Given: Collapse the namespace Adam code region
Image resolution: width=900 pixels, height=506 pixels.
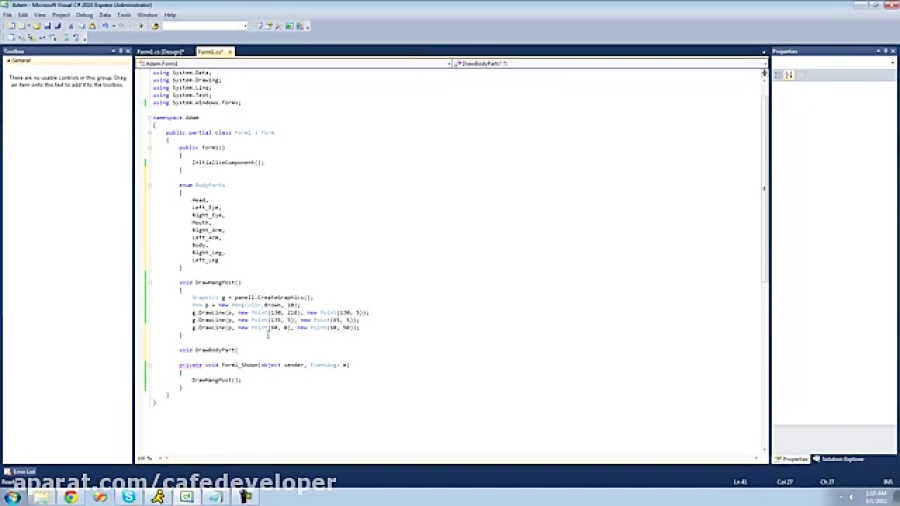Looking at the screenshot, I should pyautogui.click(x=150, y=118).
